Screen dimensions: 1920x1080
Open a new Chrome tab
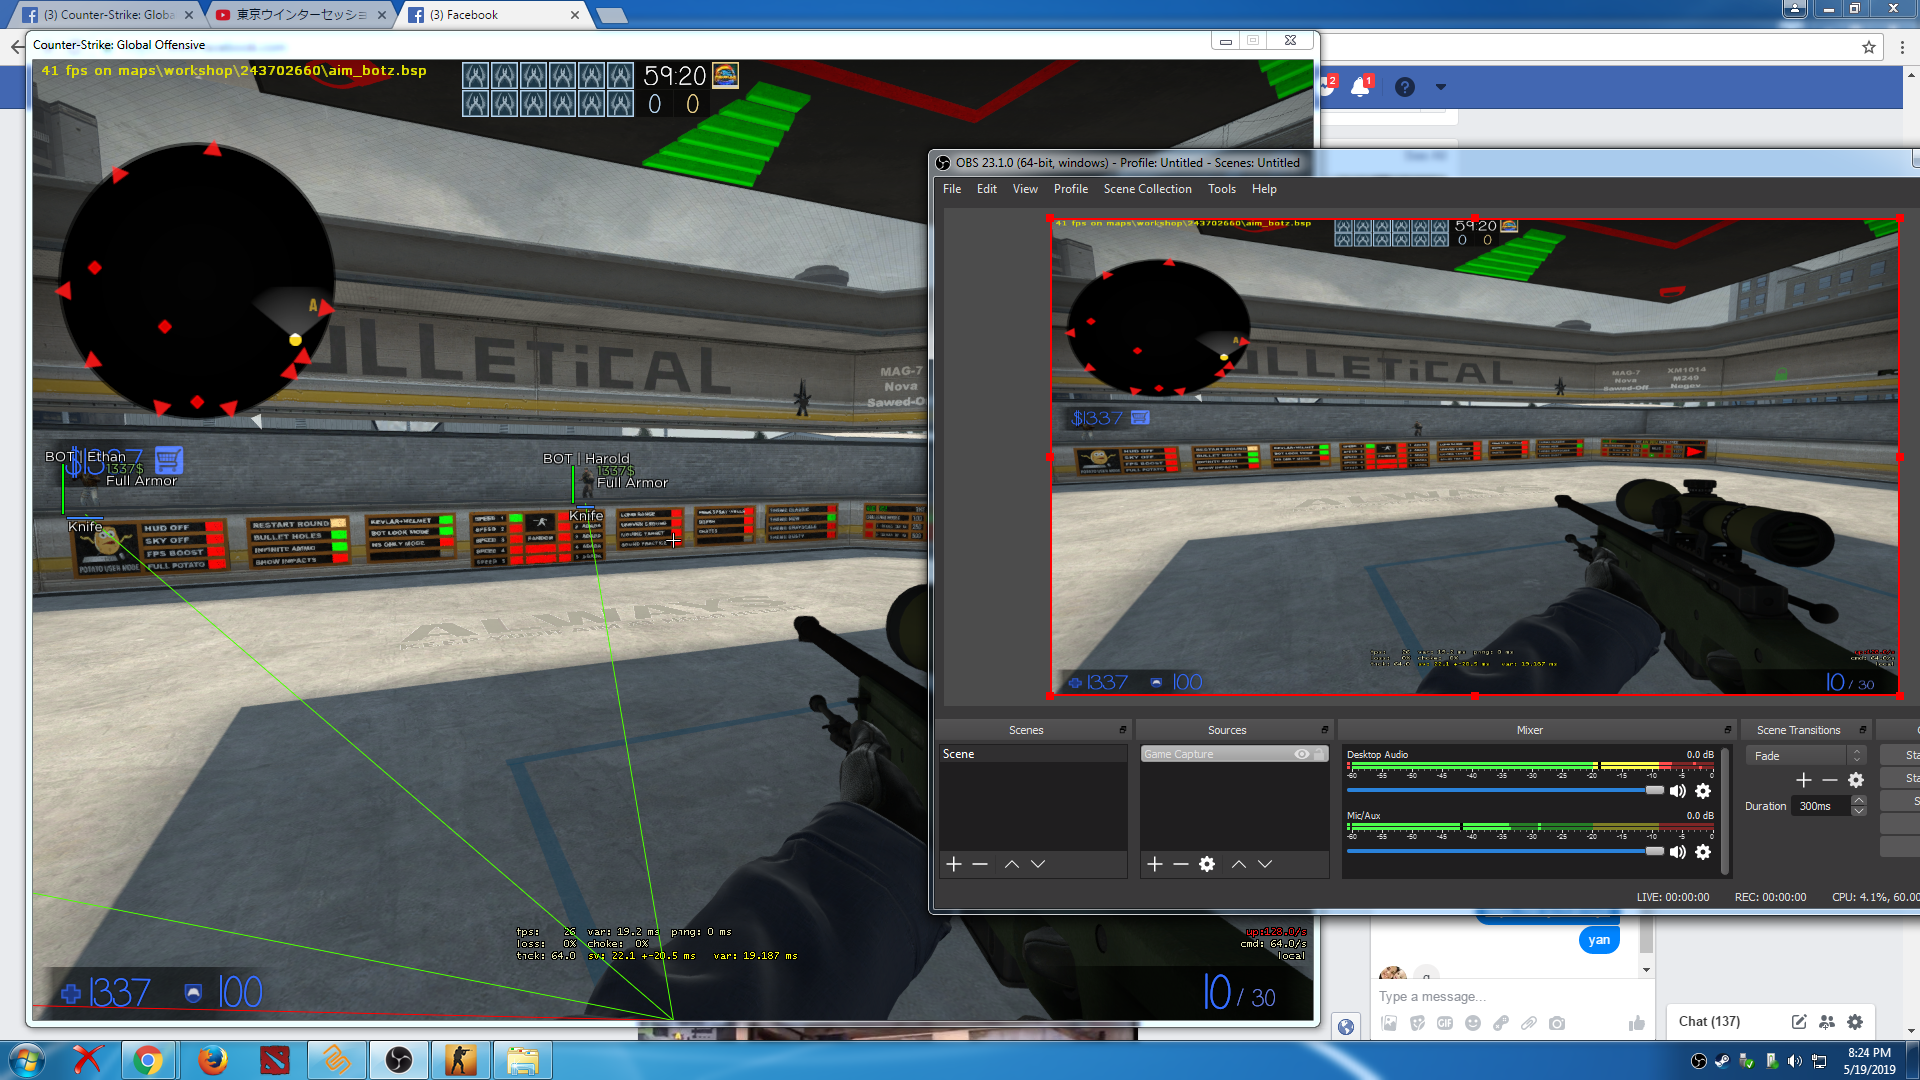click(611, 15)
